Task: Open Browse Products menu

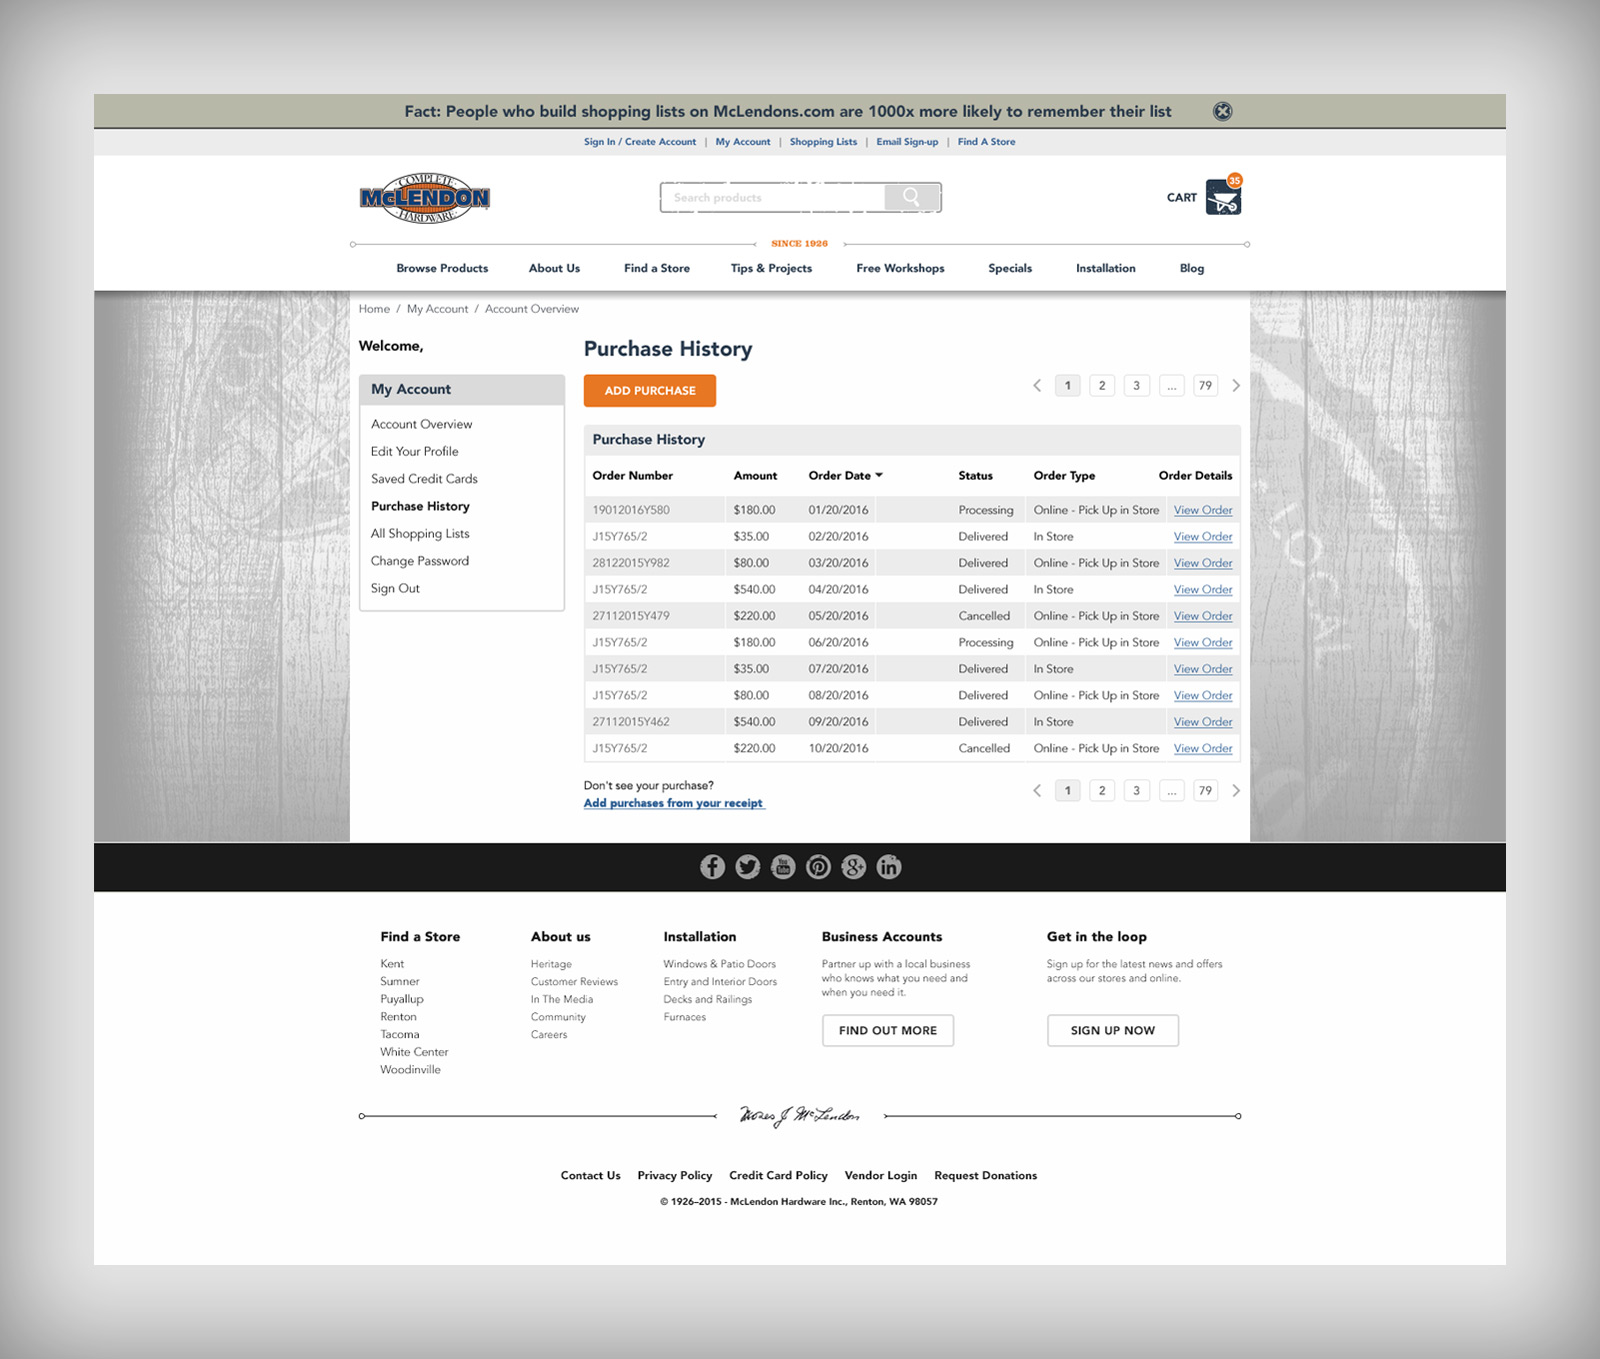Action: coord(442,268)
